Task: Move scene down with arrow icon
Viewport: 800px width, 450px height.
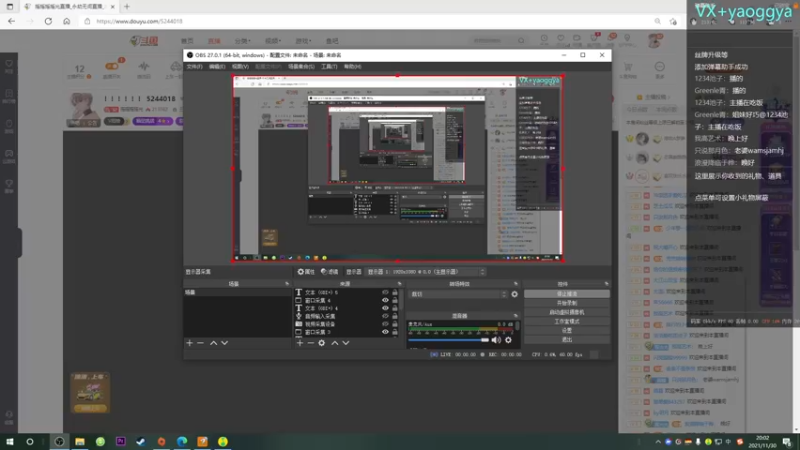Action: (224, 343)
